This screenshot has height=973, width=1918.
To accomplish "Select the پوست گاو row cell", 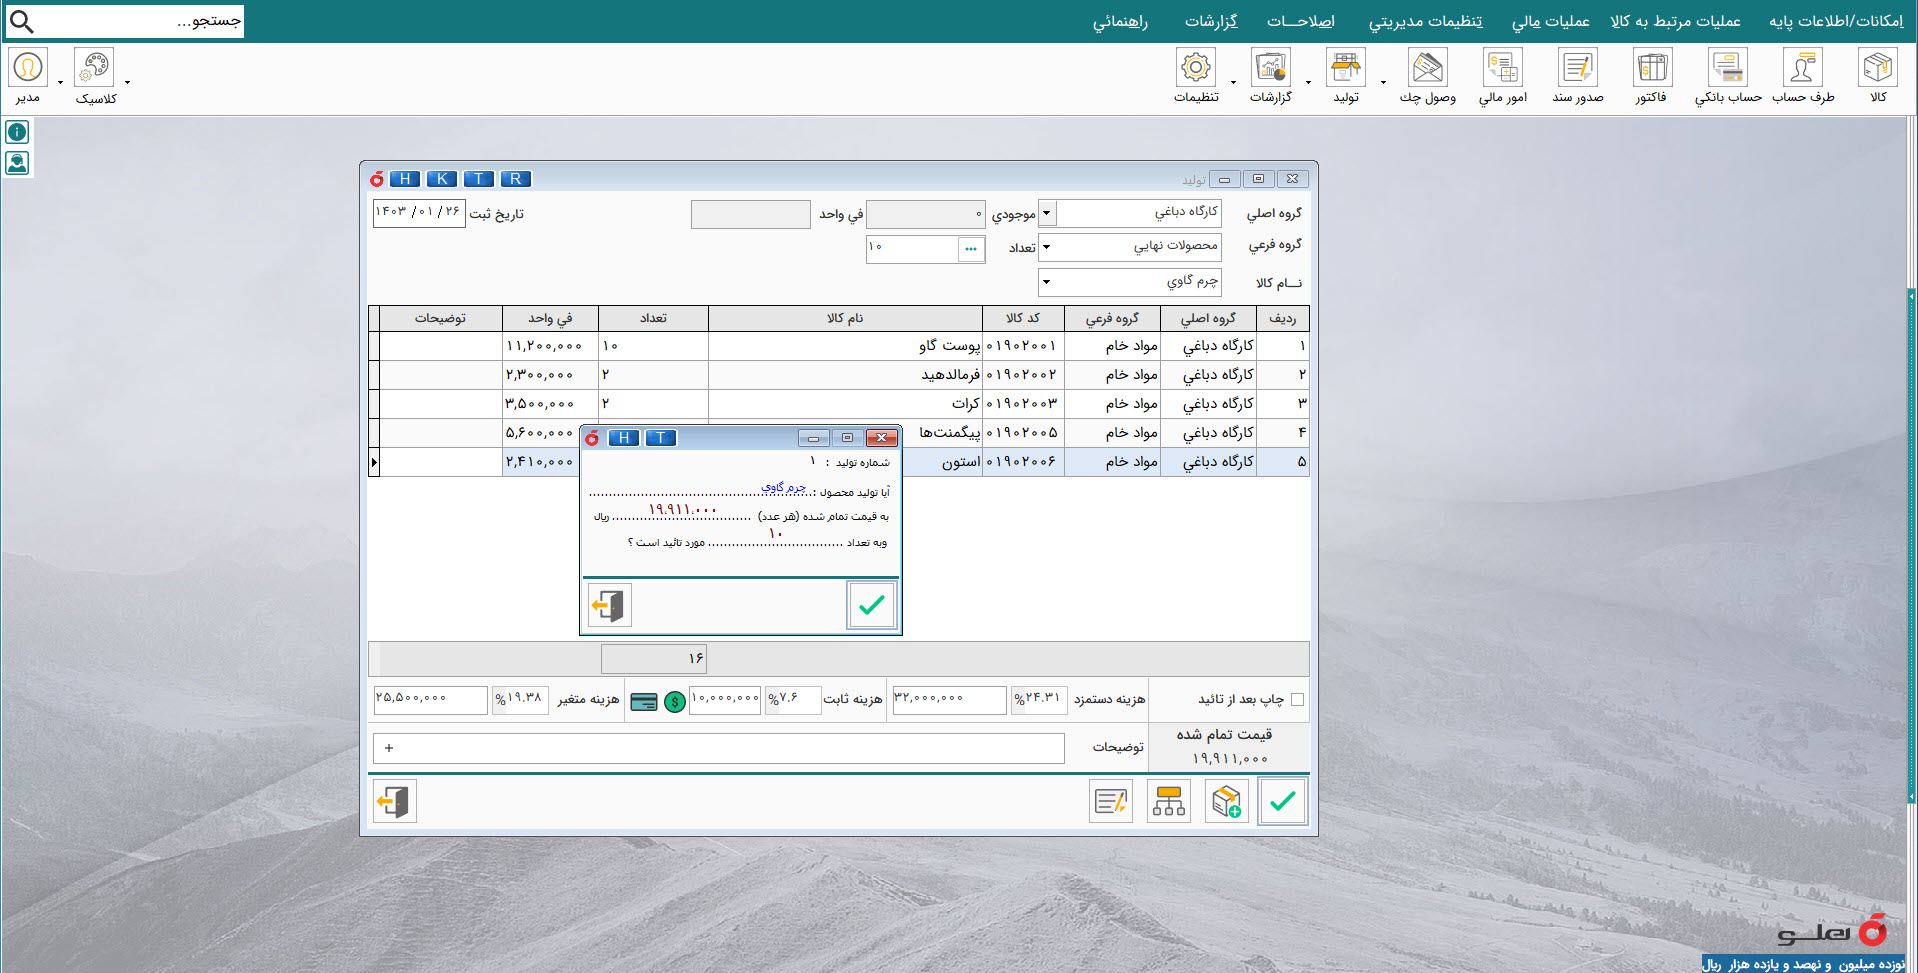I will coord(845,346).
